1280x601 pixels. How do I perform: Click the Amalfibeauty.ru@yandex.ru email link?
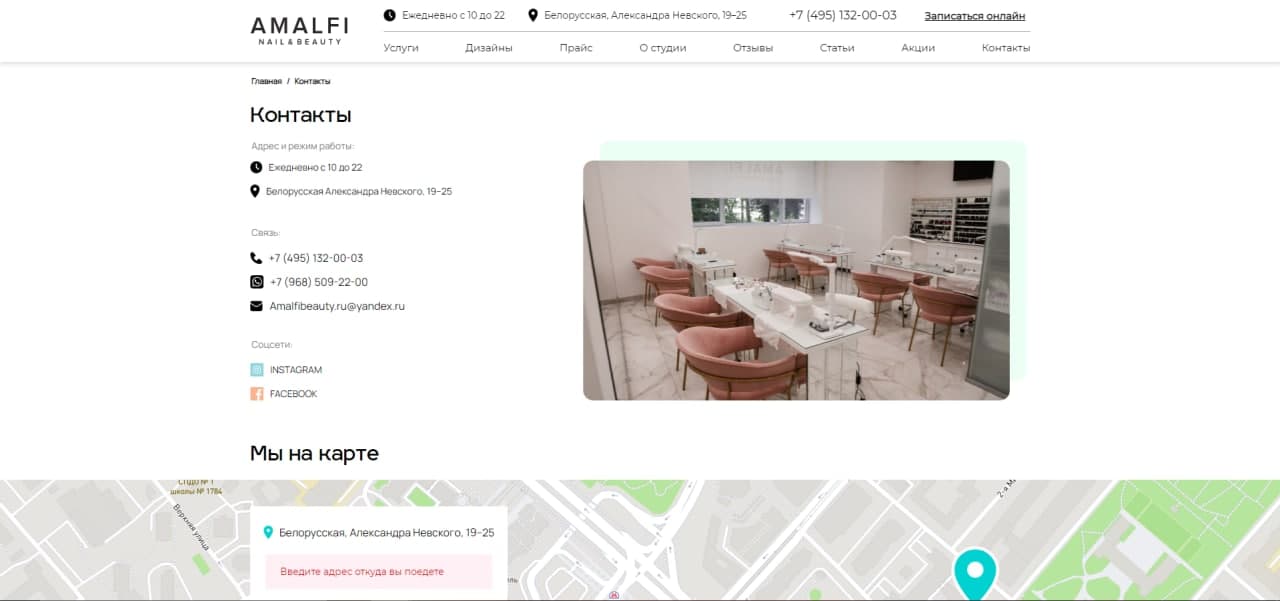pyautogui.click(x=337, y=306)
